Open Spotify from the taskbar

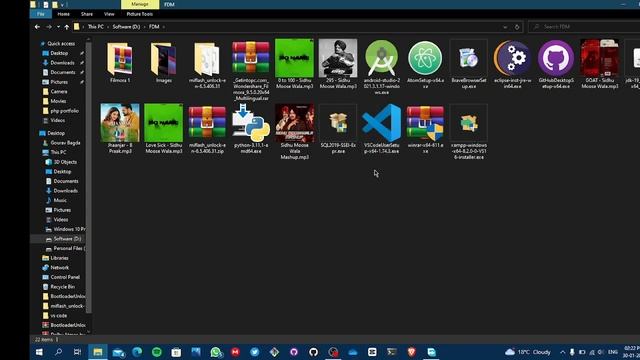[x=157, y=352]
